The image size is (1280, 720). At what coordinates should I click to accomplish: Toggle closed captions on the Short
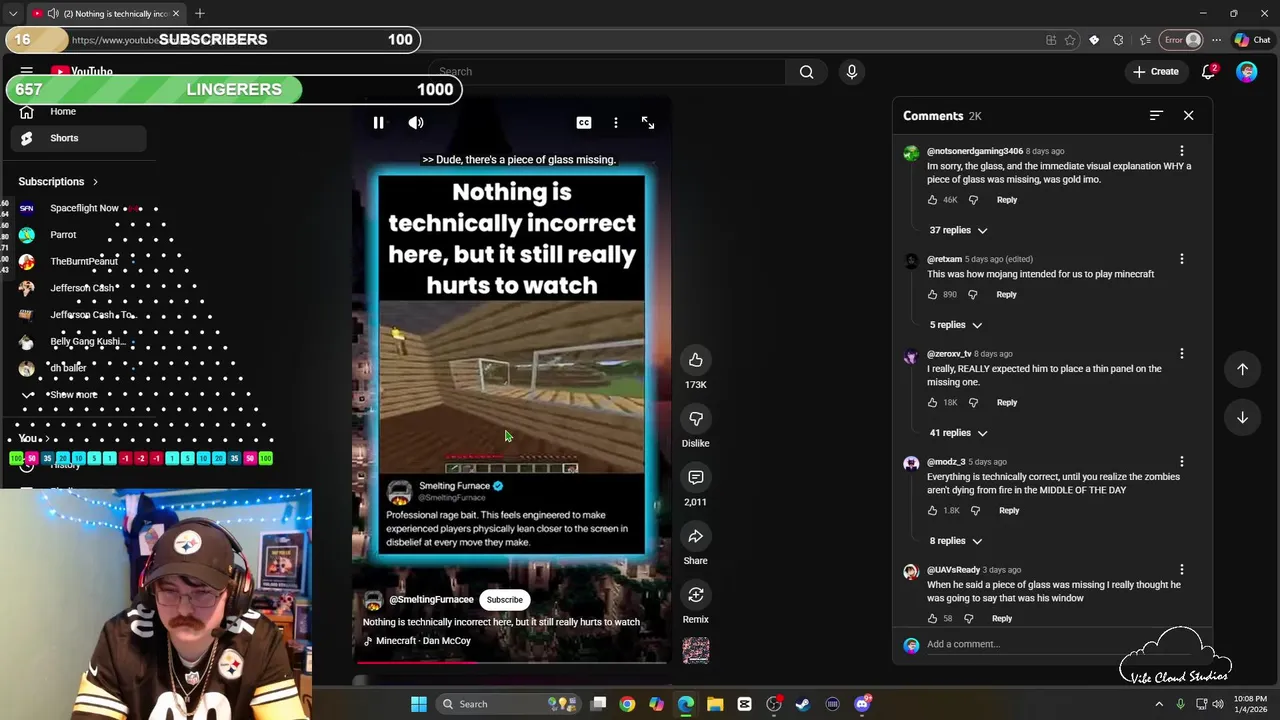tap(584, 123)
